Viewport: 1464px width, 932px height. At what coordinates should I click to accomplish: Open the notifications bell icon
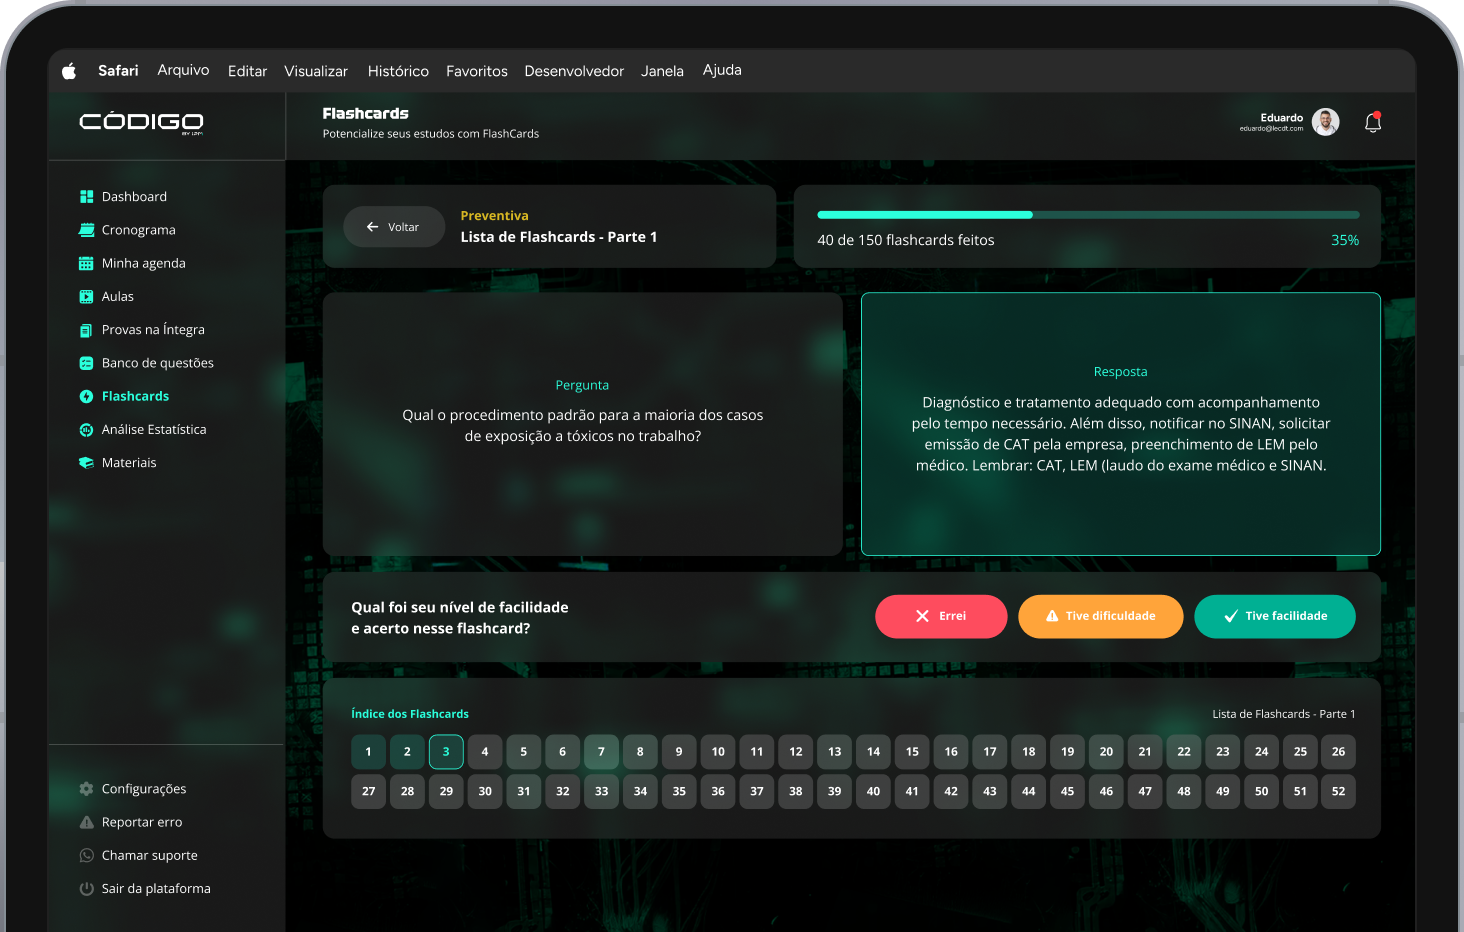pos(1373,122)
